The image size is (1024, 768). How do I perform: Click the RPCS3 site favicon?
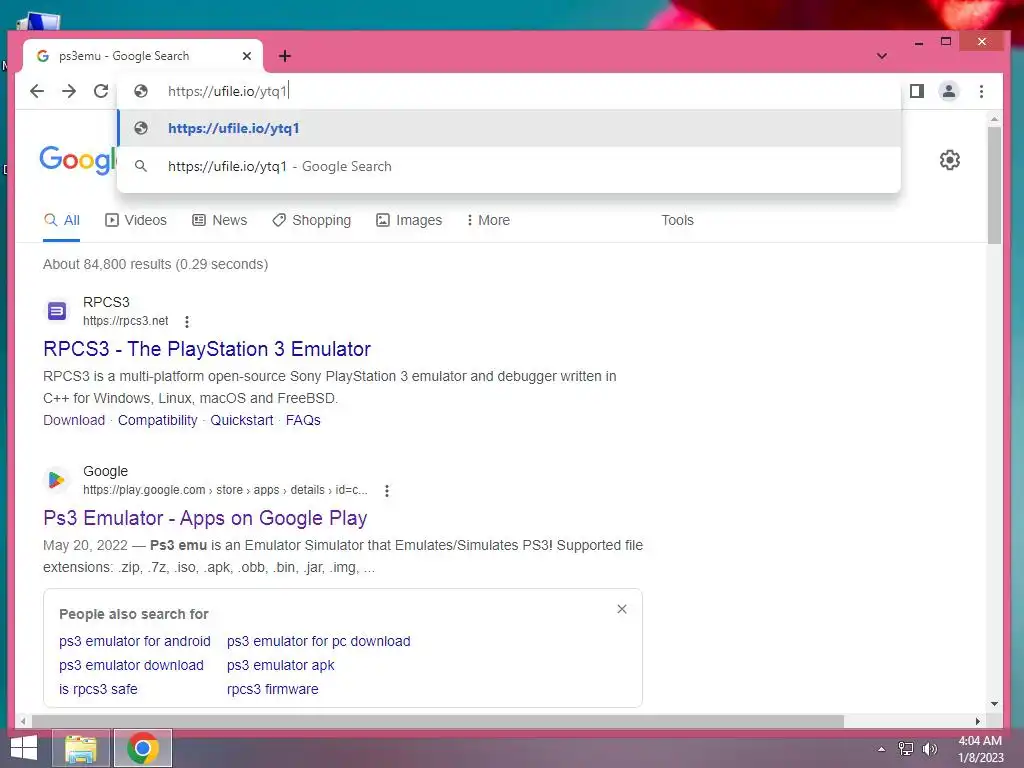tap(57, 311)
